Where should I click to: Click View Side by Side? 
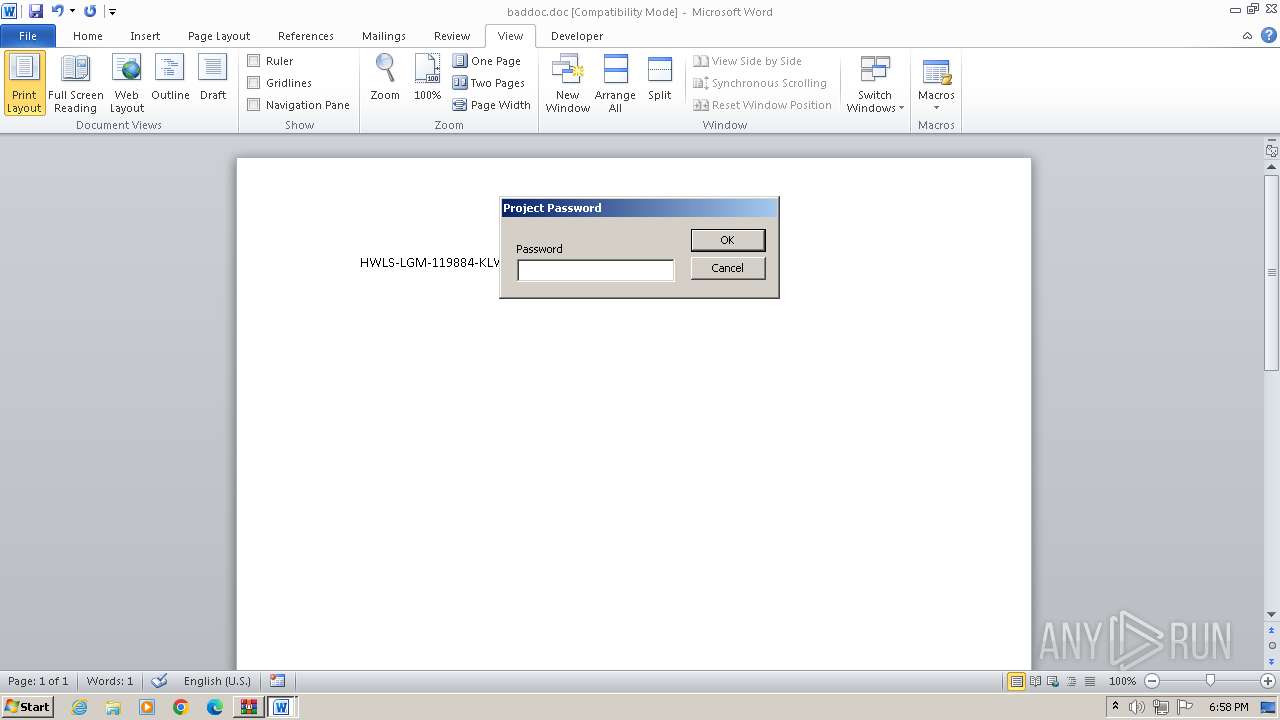748,61
